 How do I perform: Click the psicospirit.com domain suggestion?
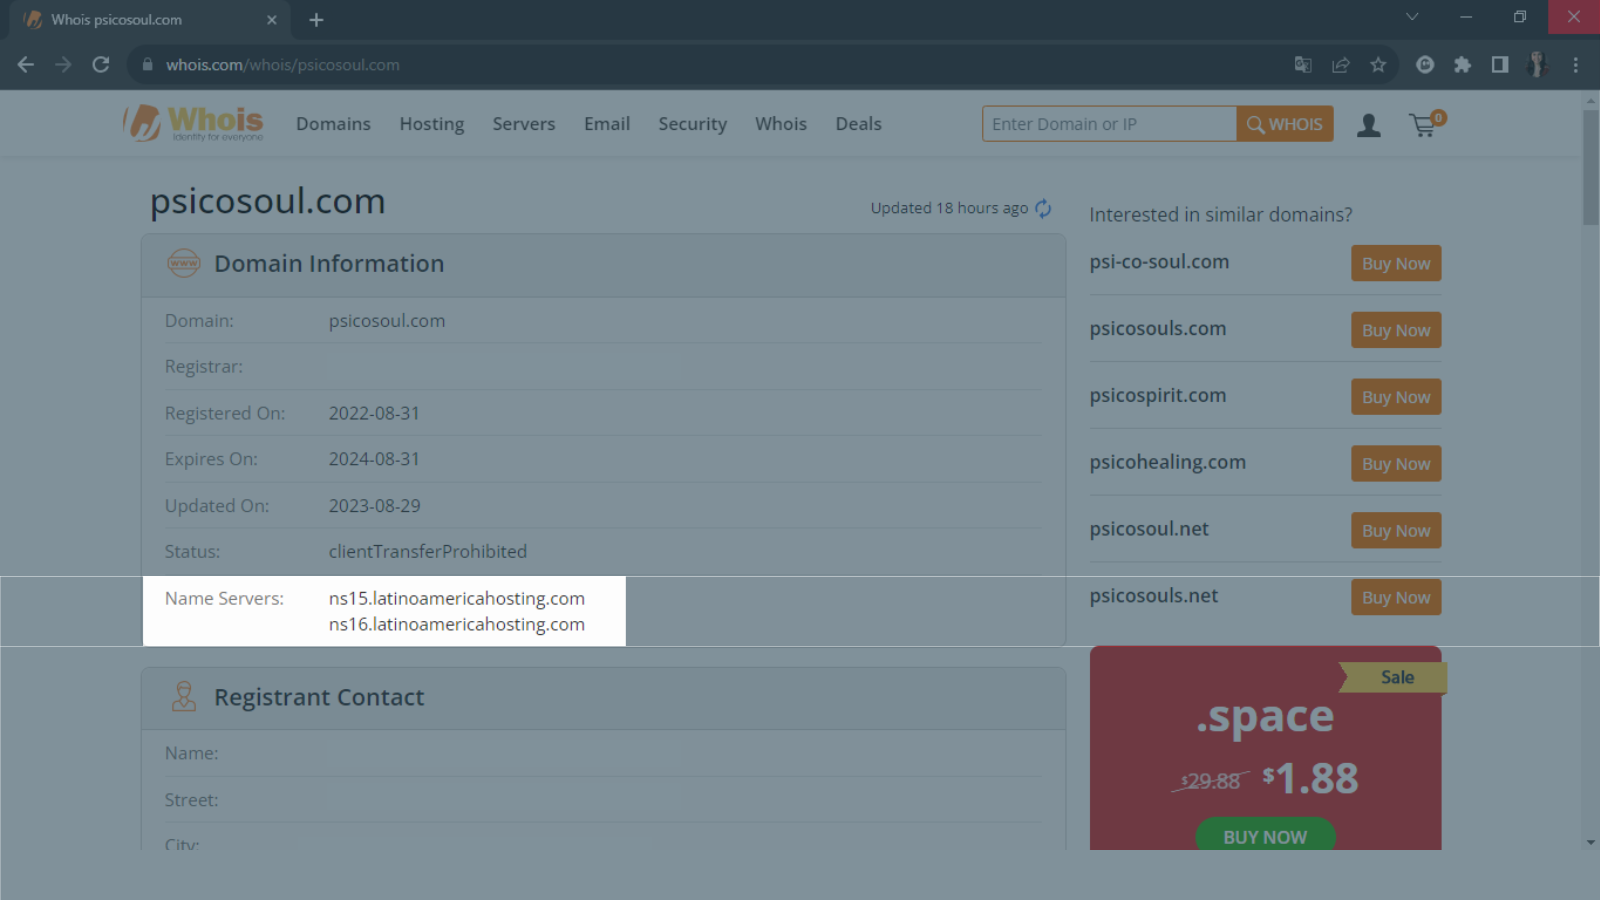point(1158,396)
